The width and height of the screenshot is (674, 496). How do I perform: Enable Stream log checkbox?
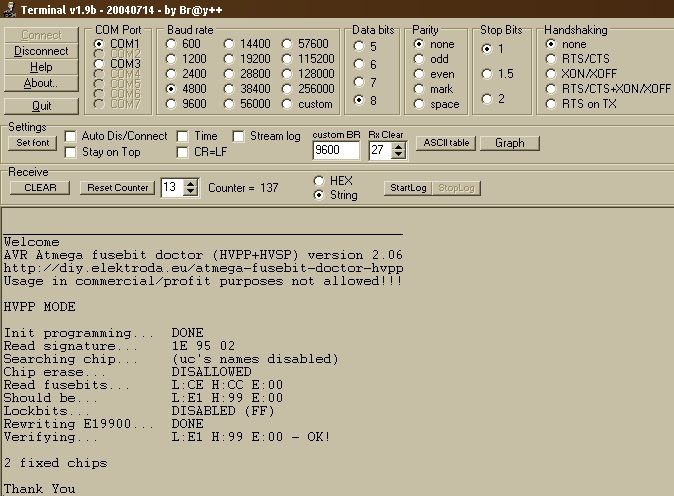[x=239, y=136]
